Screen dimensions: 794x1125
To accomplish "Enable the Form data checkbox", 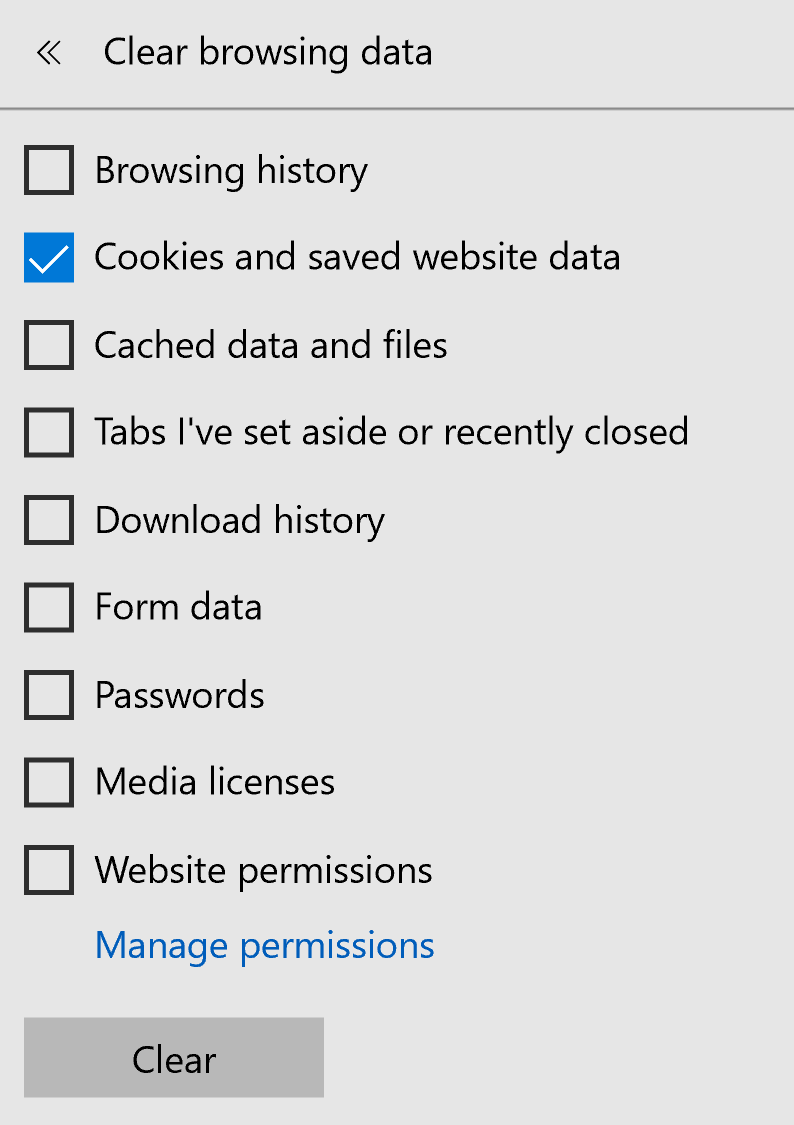I will coord(49,607).
